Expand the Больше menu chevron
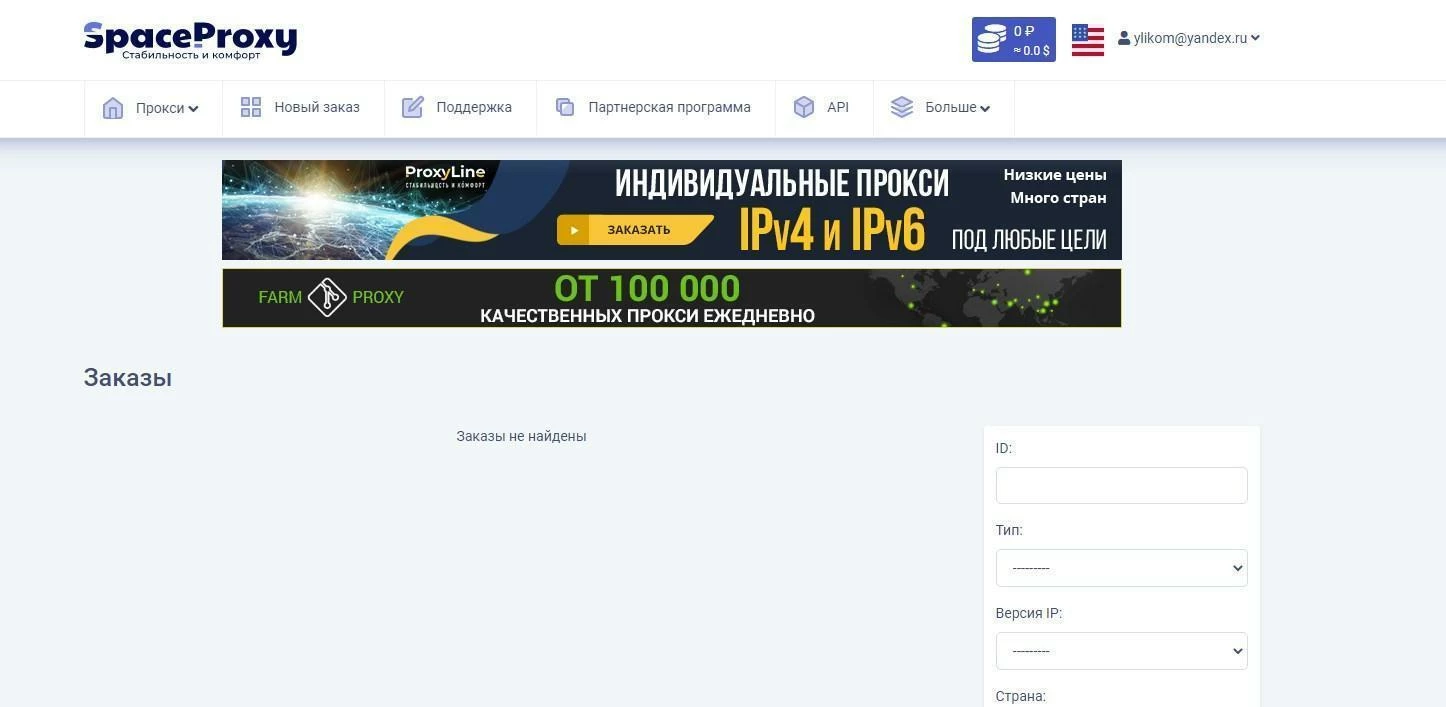Image resolution: width=1446 pixels, height=707 pixels. coord(985,109)
